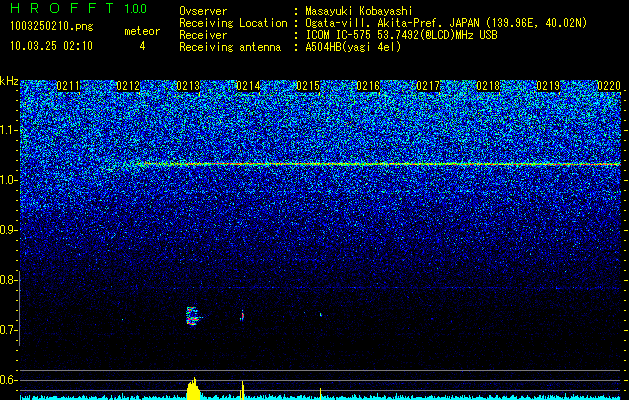Click the 0216 time marker

coord(368,86)
